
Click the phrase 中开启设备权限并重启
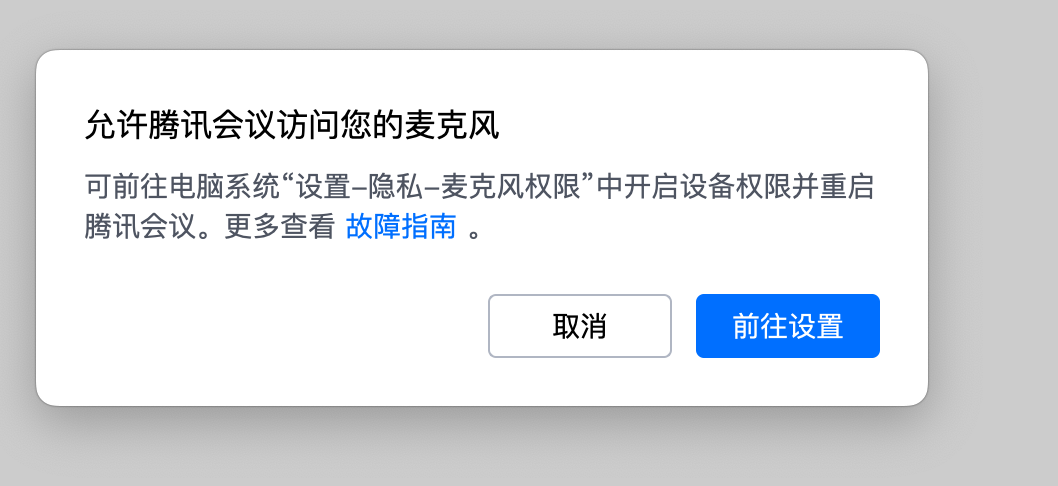(x=735, y=187)
